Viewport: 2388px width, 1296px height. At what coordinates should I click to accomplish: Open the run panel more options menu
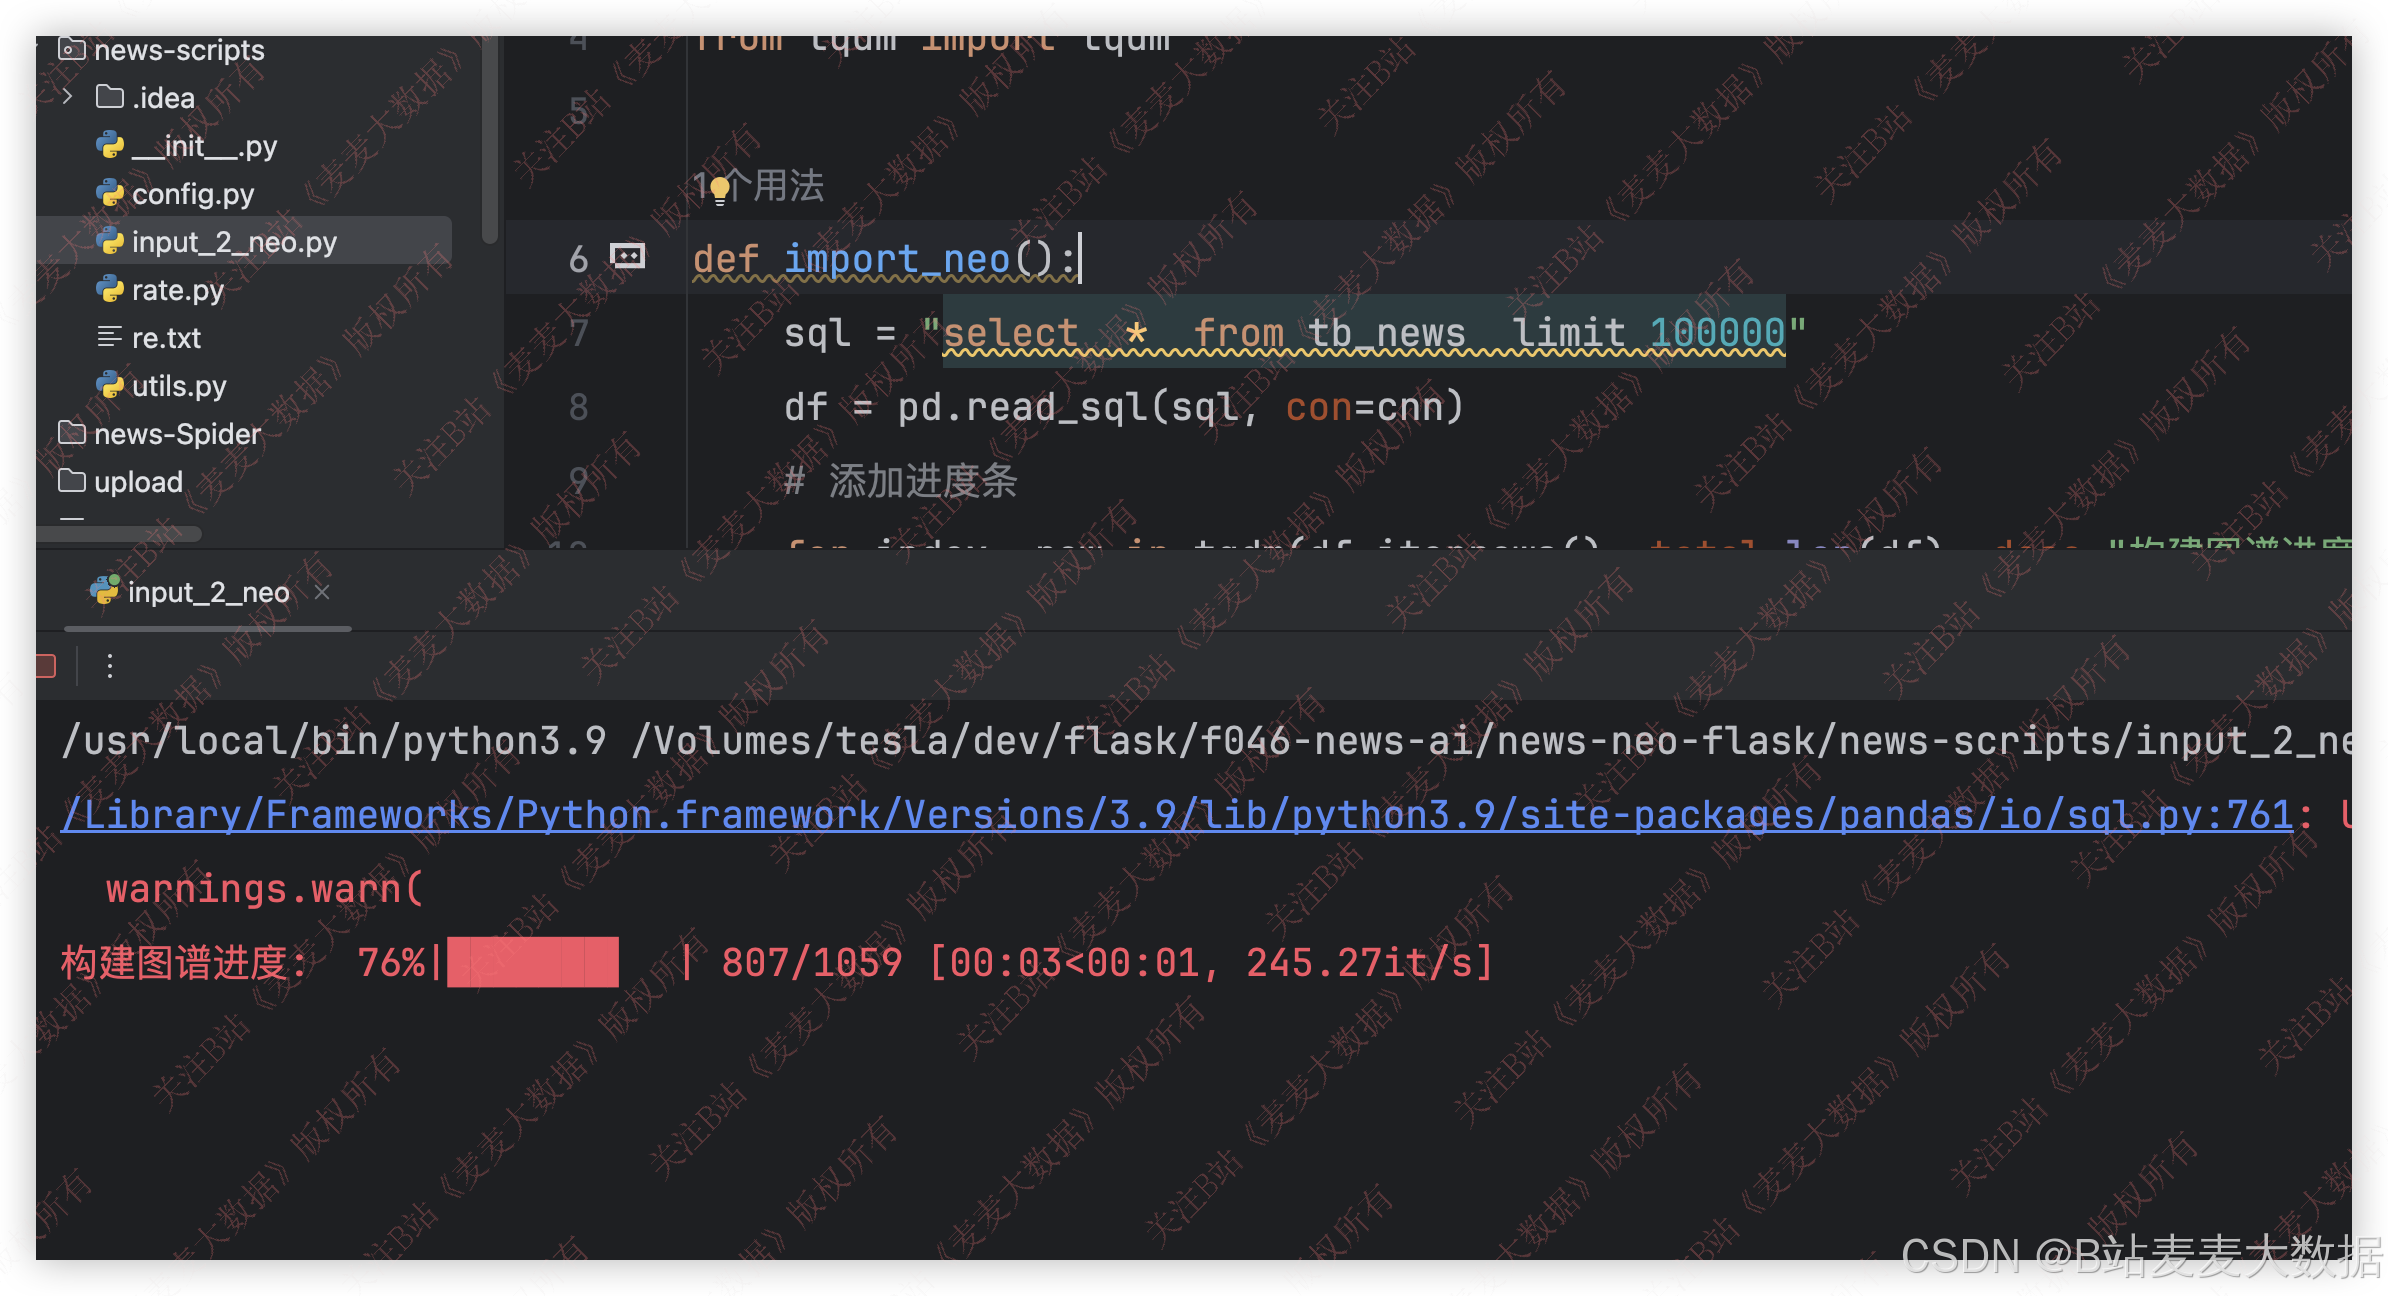pos(110,666)
